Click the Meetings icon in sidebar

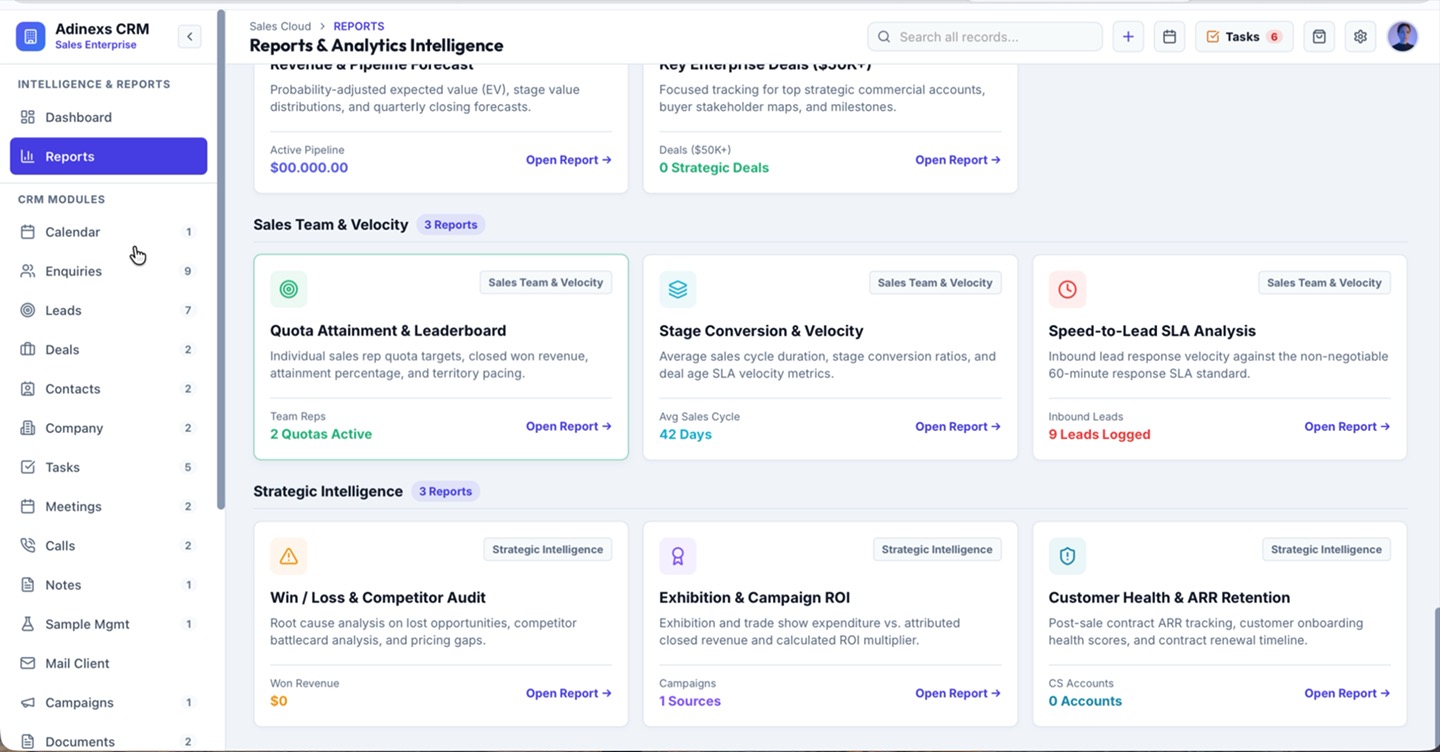click(x=28, y=506)
